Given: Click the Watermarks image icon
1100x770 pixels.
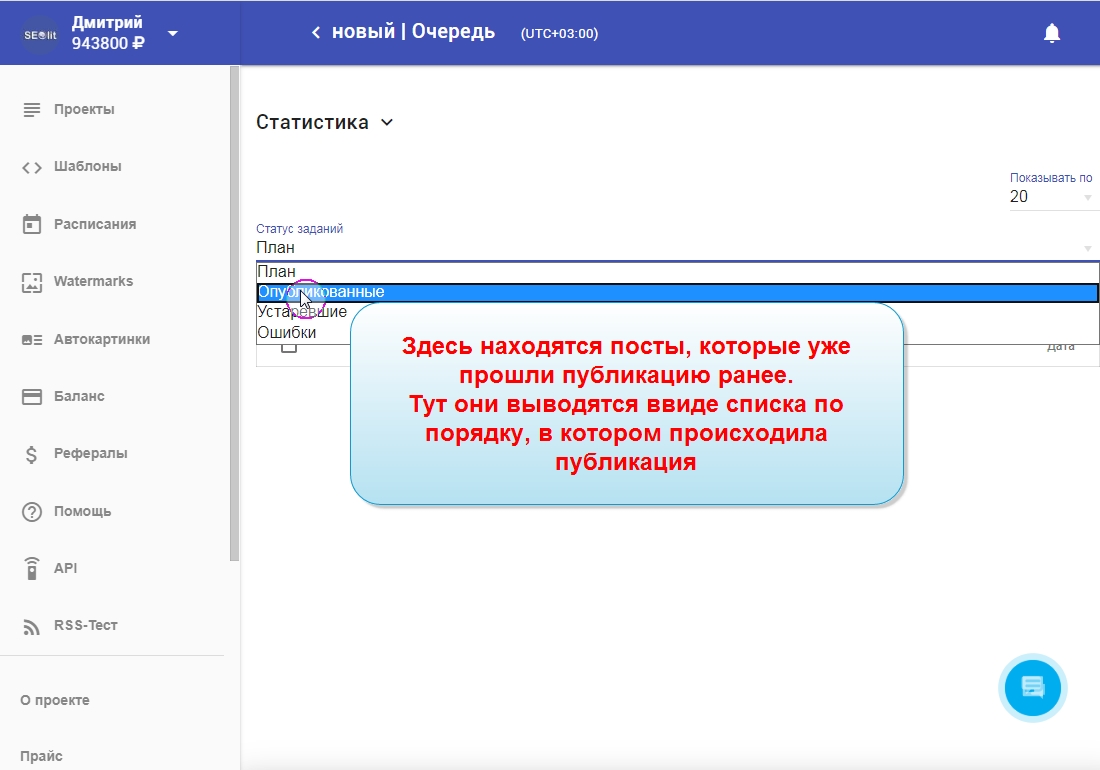Looking at the screenshot, I should (32, 282).
